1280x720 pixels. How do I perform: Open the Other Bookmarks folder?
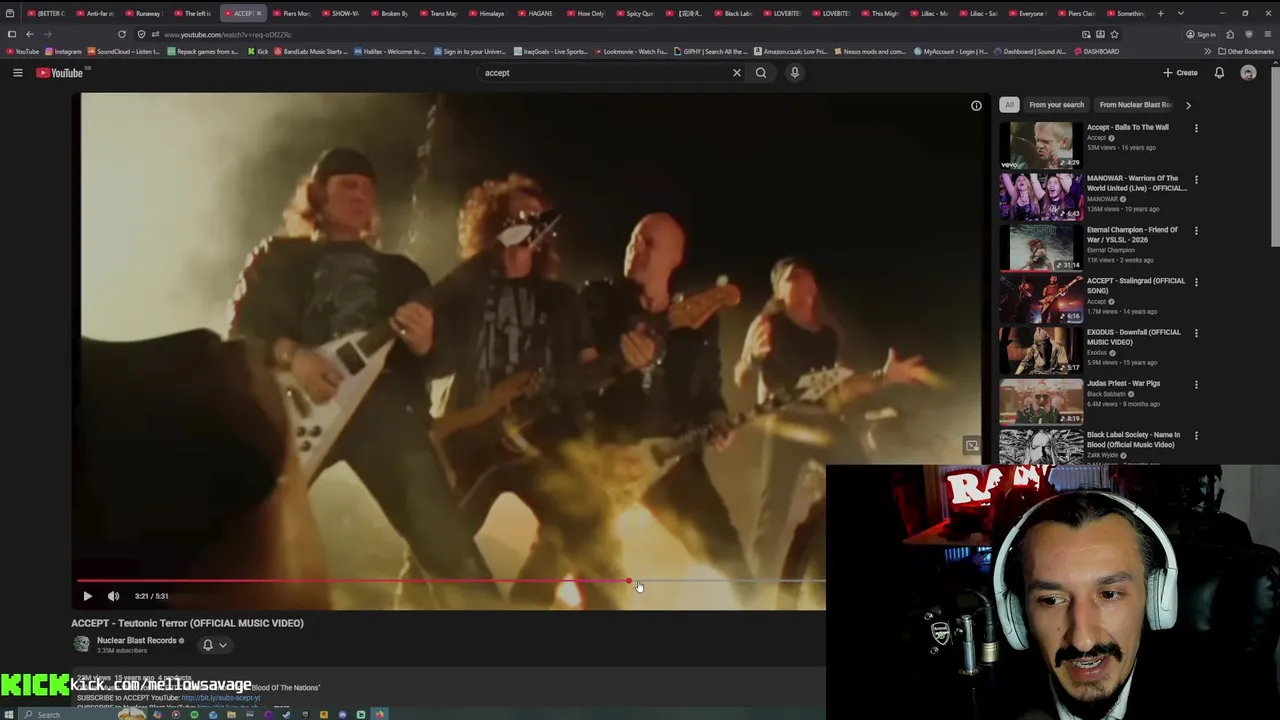[1246, 51]
